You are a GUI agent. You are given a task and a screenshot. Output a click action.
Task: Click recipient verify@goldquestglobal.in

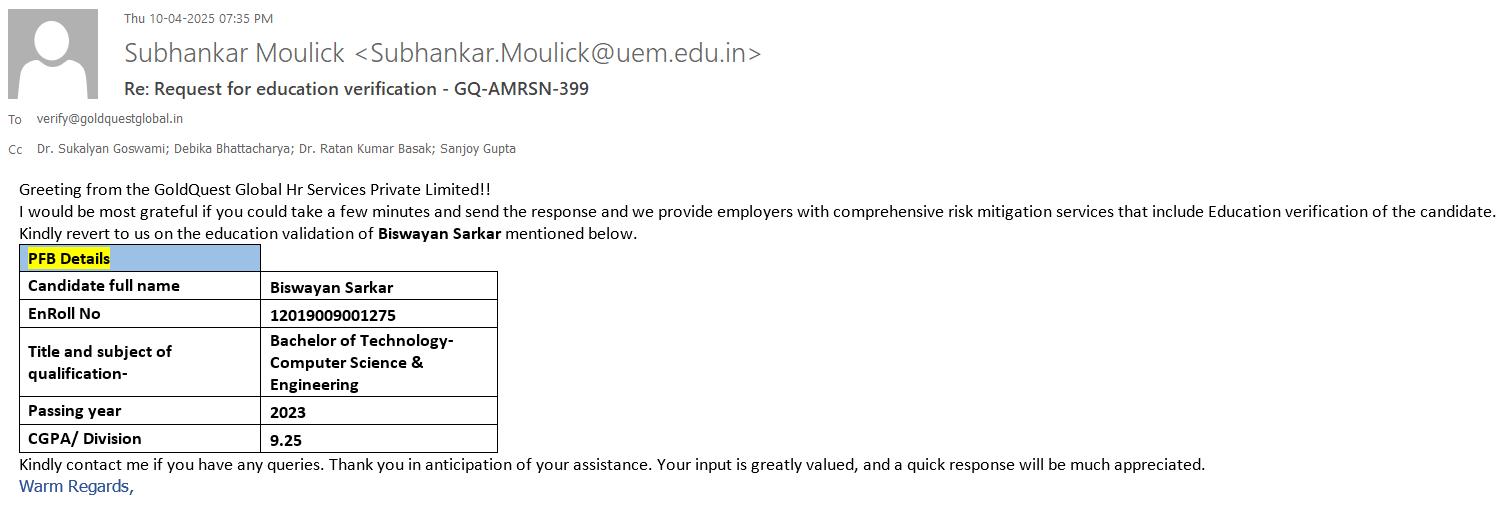click(x=110, y=119)
